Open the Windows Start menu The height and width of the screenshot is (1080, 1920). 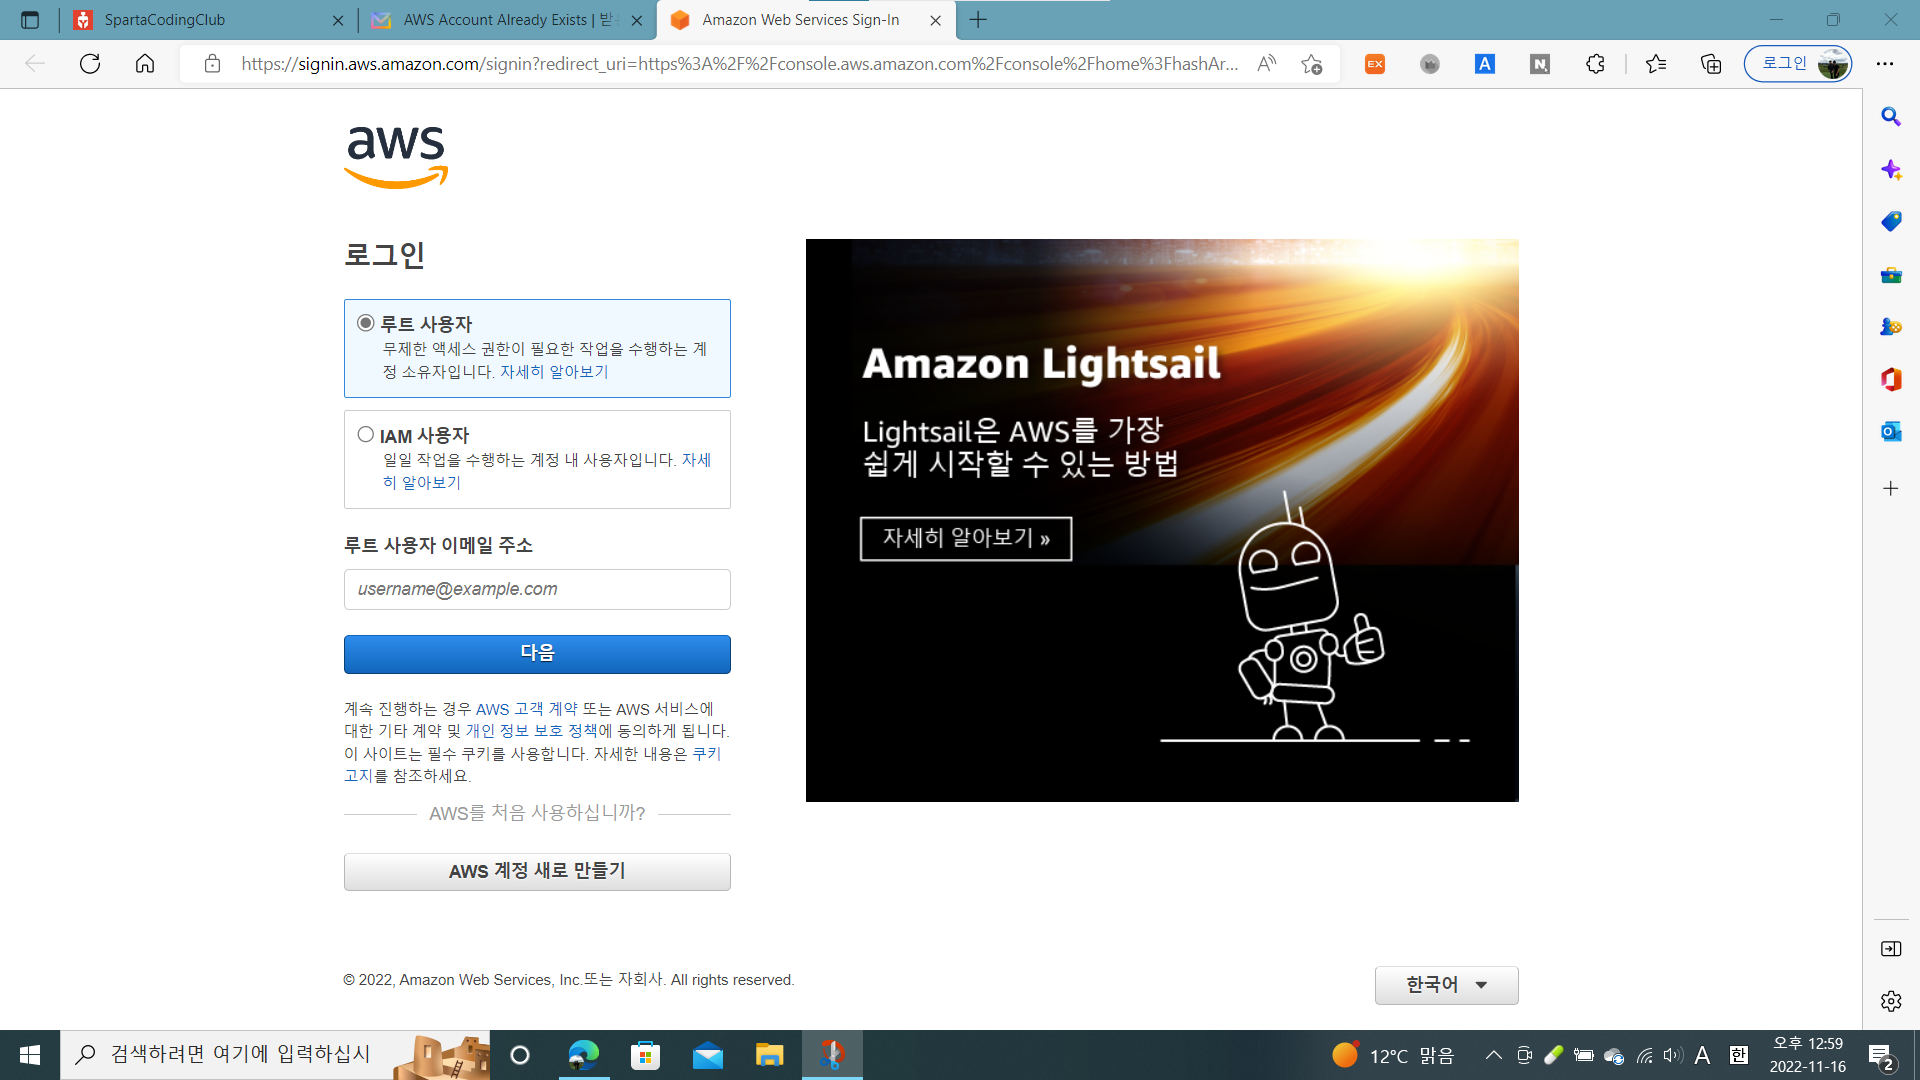pyautogui.click(x=30, y=1055)
